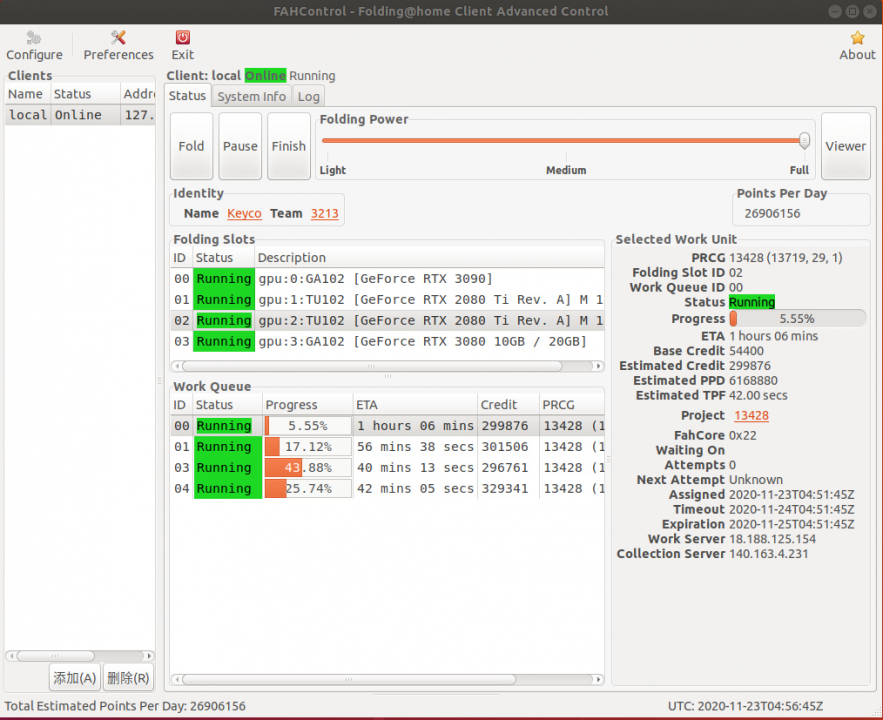The height and width of the screenshot is (720, 883).
Task: Click Folding Slots scrollbar right arrow
Action: tap(599, 366)
